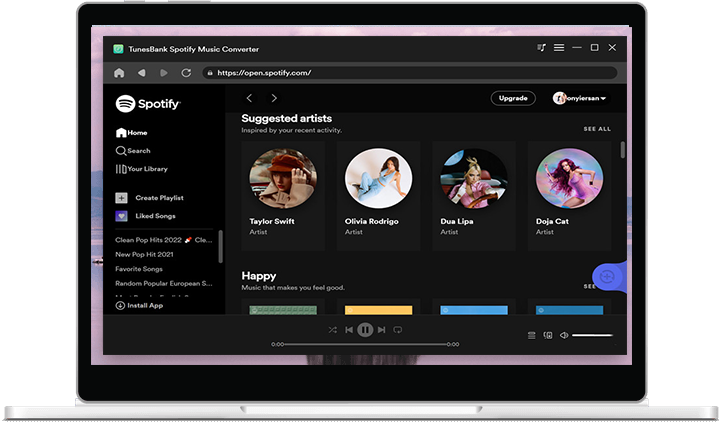Screen dimensions: 722x423
Task: Toggle repeat mode
Action: pos(398,330)
